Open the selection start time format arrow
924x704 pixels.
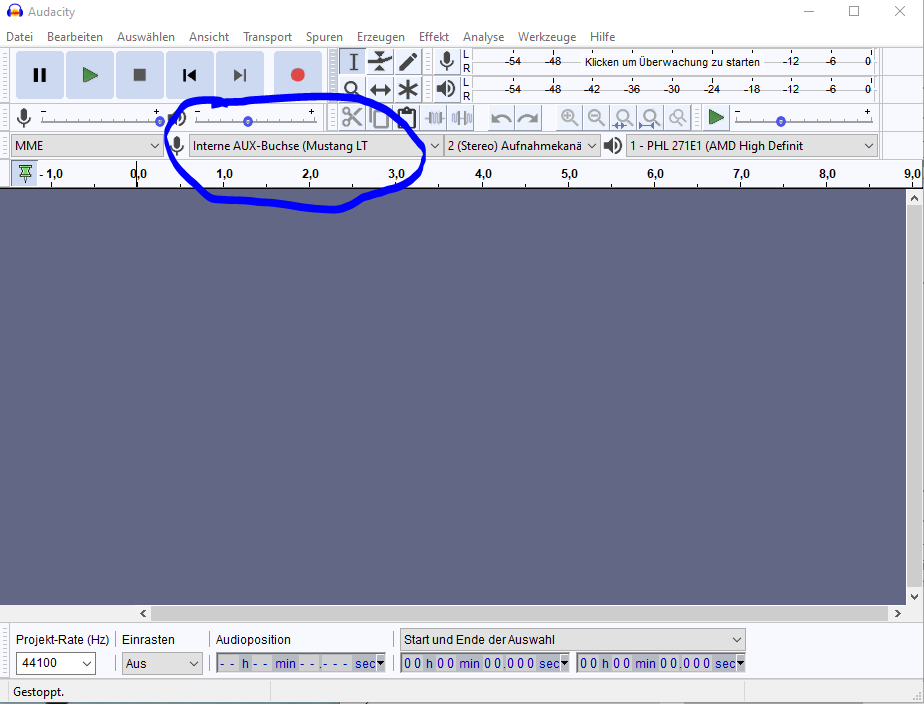(x=565, y=663)
